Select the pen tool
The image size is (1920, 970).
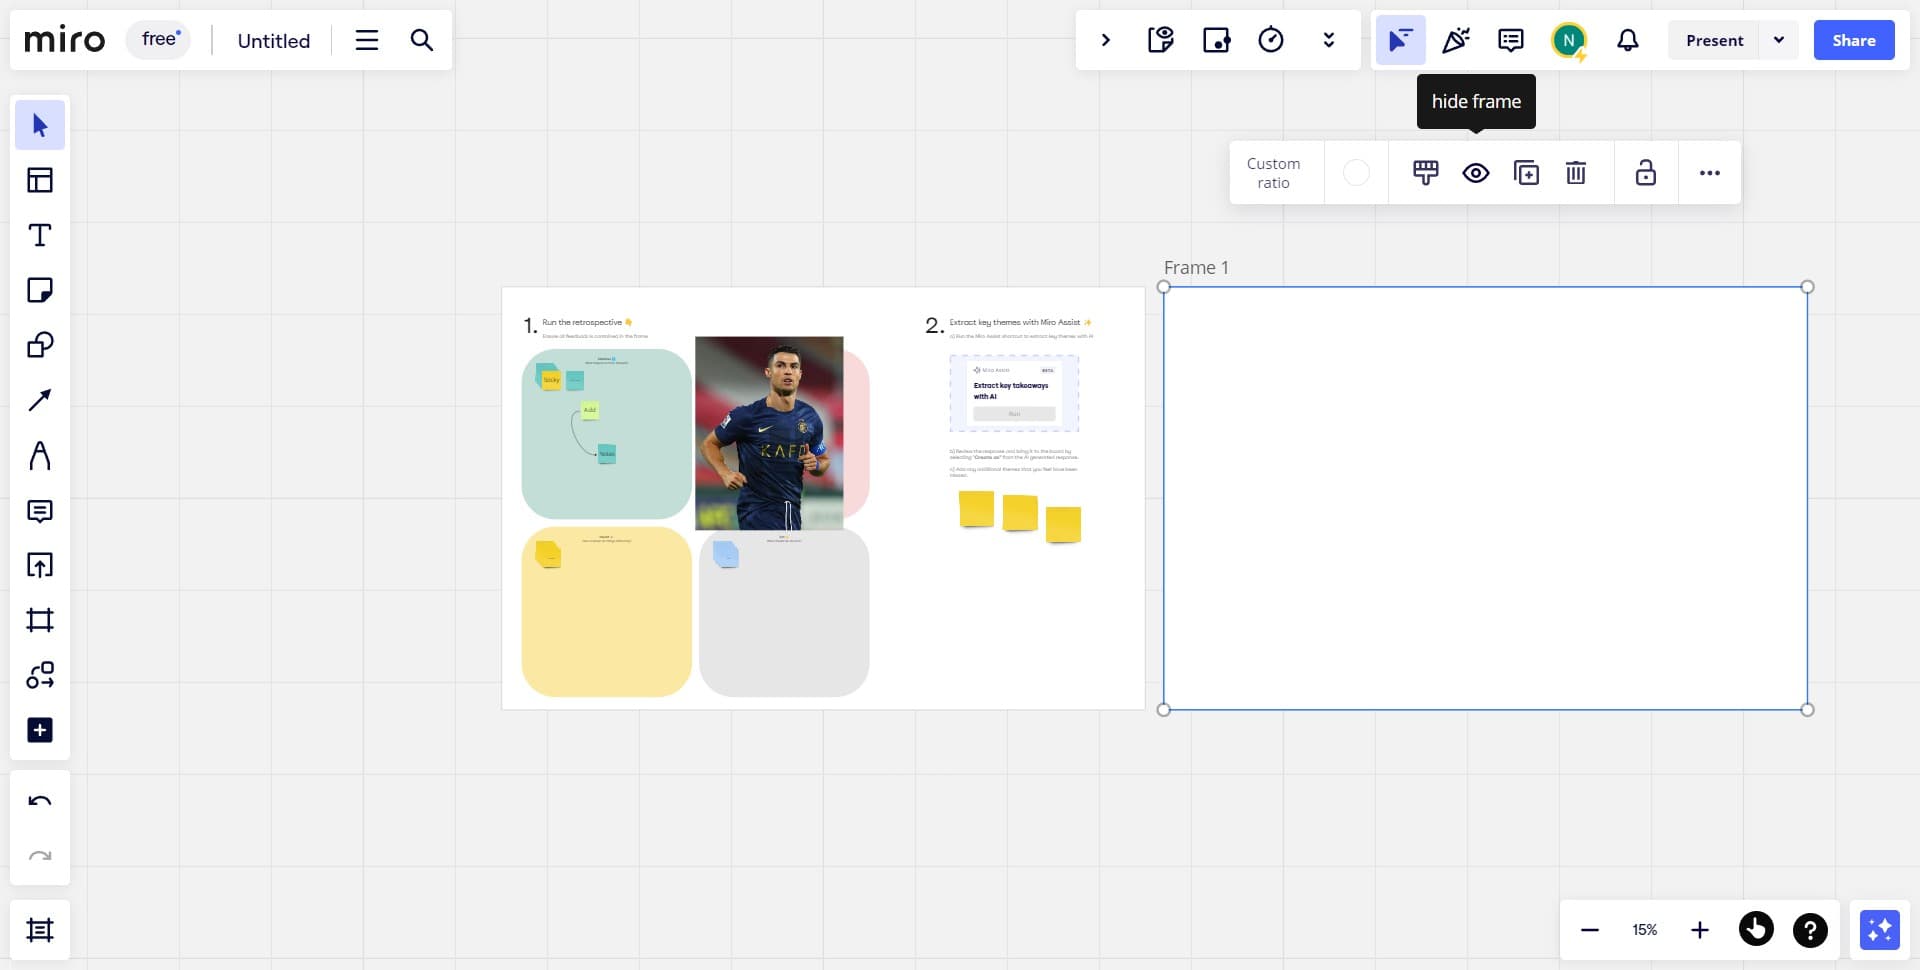pyautogui.click(x=40, y=456)
